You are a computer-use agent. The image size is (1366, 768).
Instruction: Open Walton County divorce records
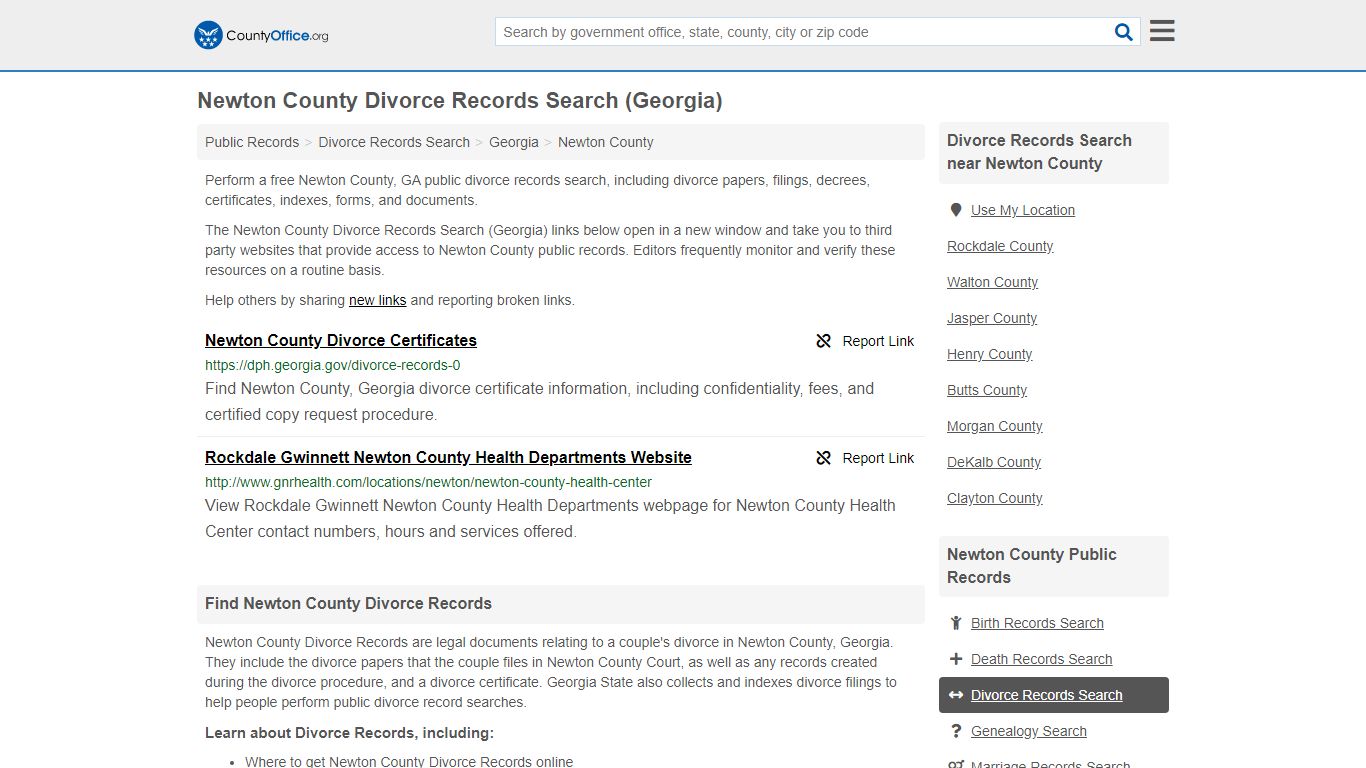click(x=992, y=282)
